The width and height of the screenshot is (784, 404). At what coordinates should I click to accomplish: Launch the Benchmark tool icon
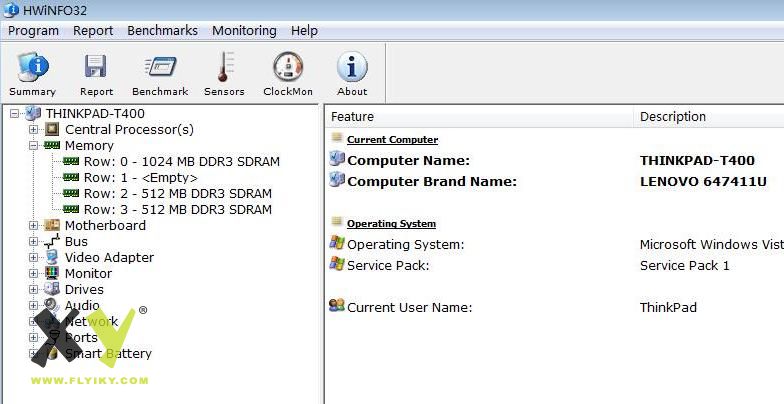pyautogui.click(x=160, y=66)
